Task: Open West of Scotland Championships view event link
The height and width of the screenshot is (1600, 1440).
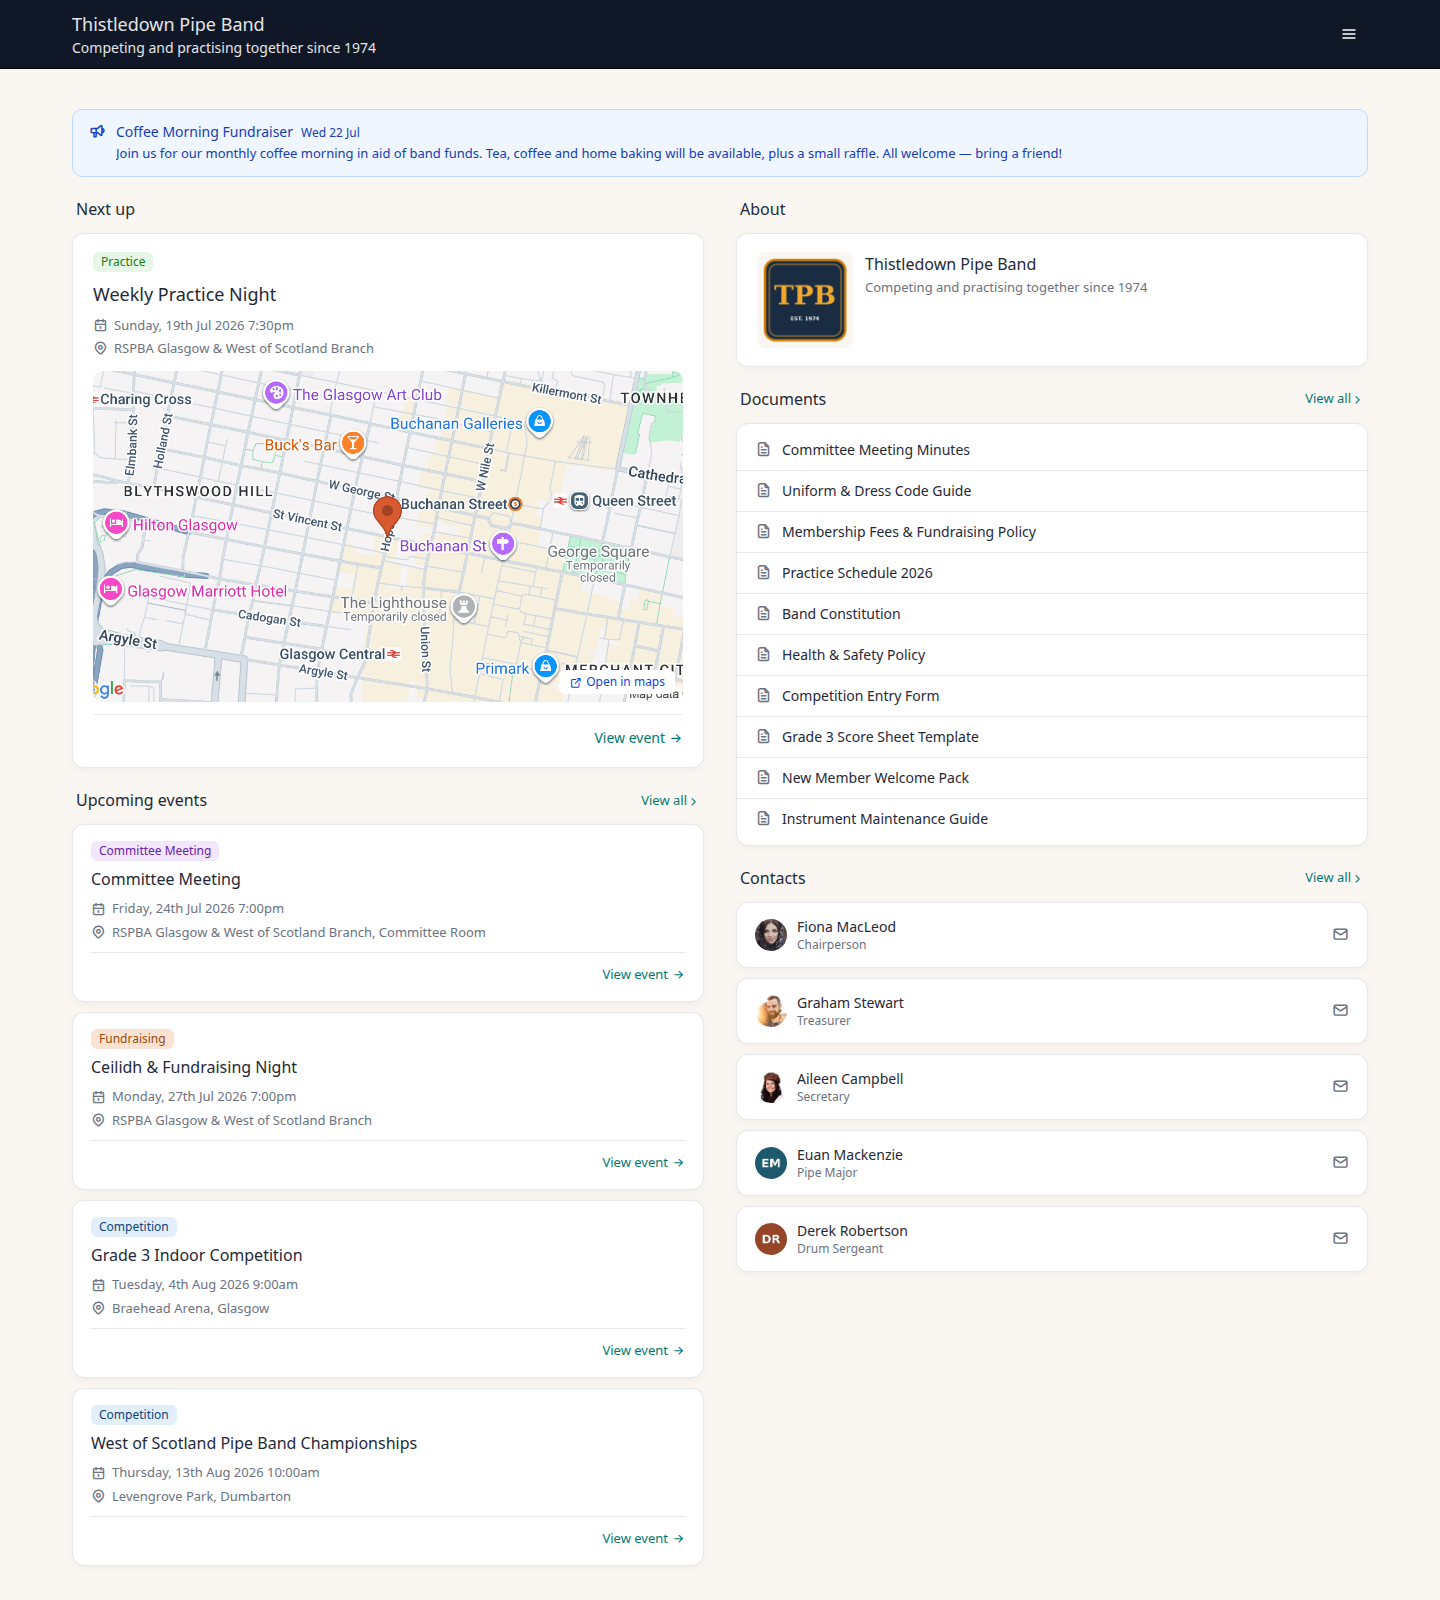Action: coord(643,1539)
